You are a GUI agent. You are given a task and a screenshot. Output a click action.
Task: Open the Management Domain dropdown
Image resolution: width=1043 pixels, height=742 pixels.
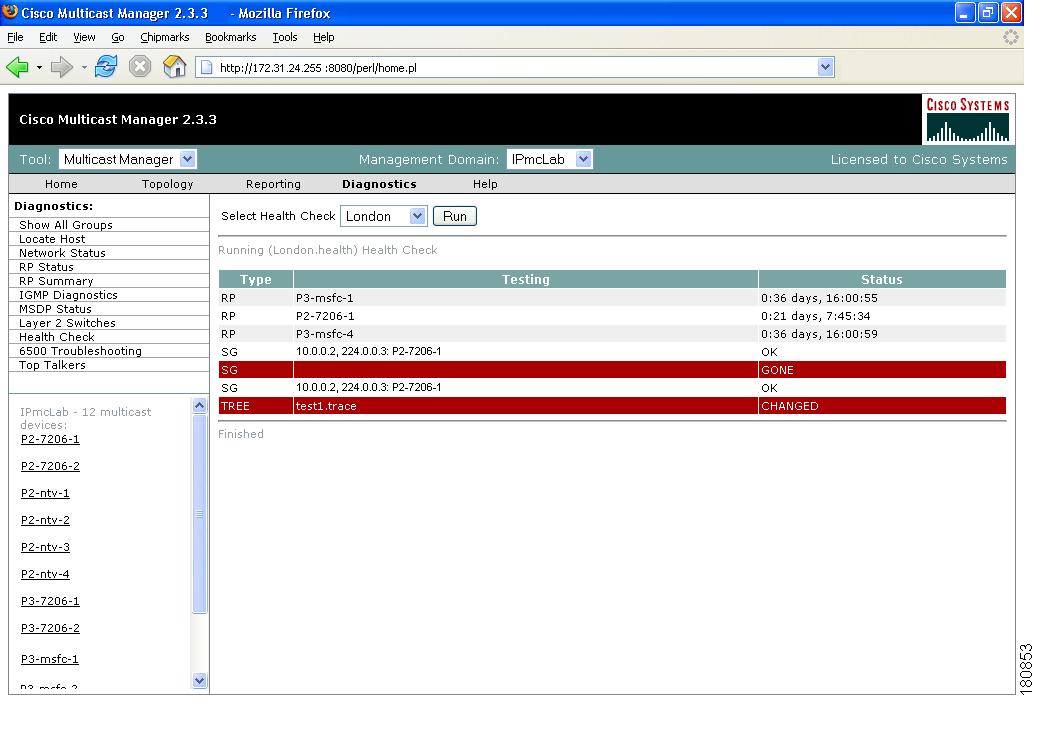pyautogui.click(x=549, y=159)
